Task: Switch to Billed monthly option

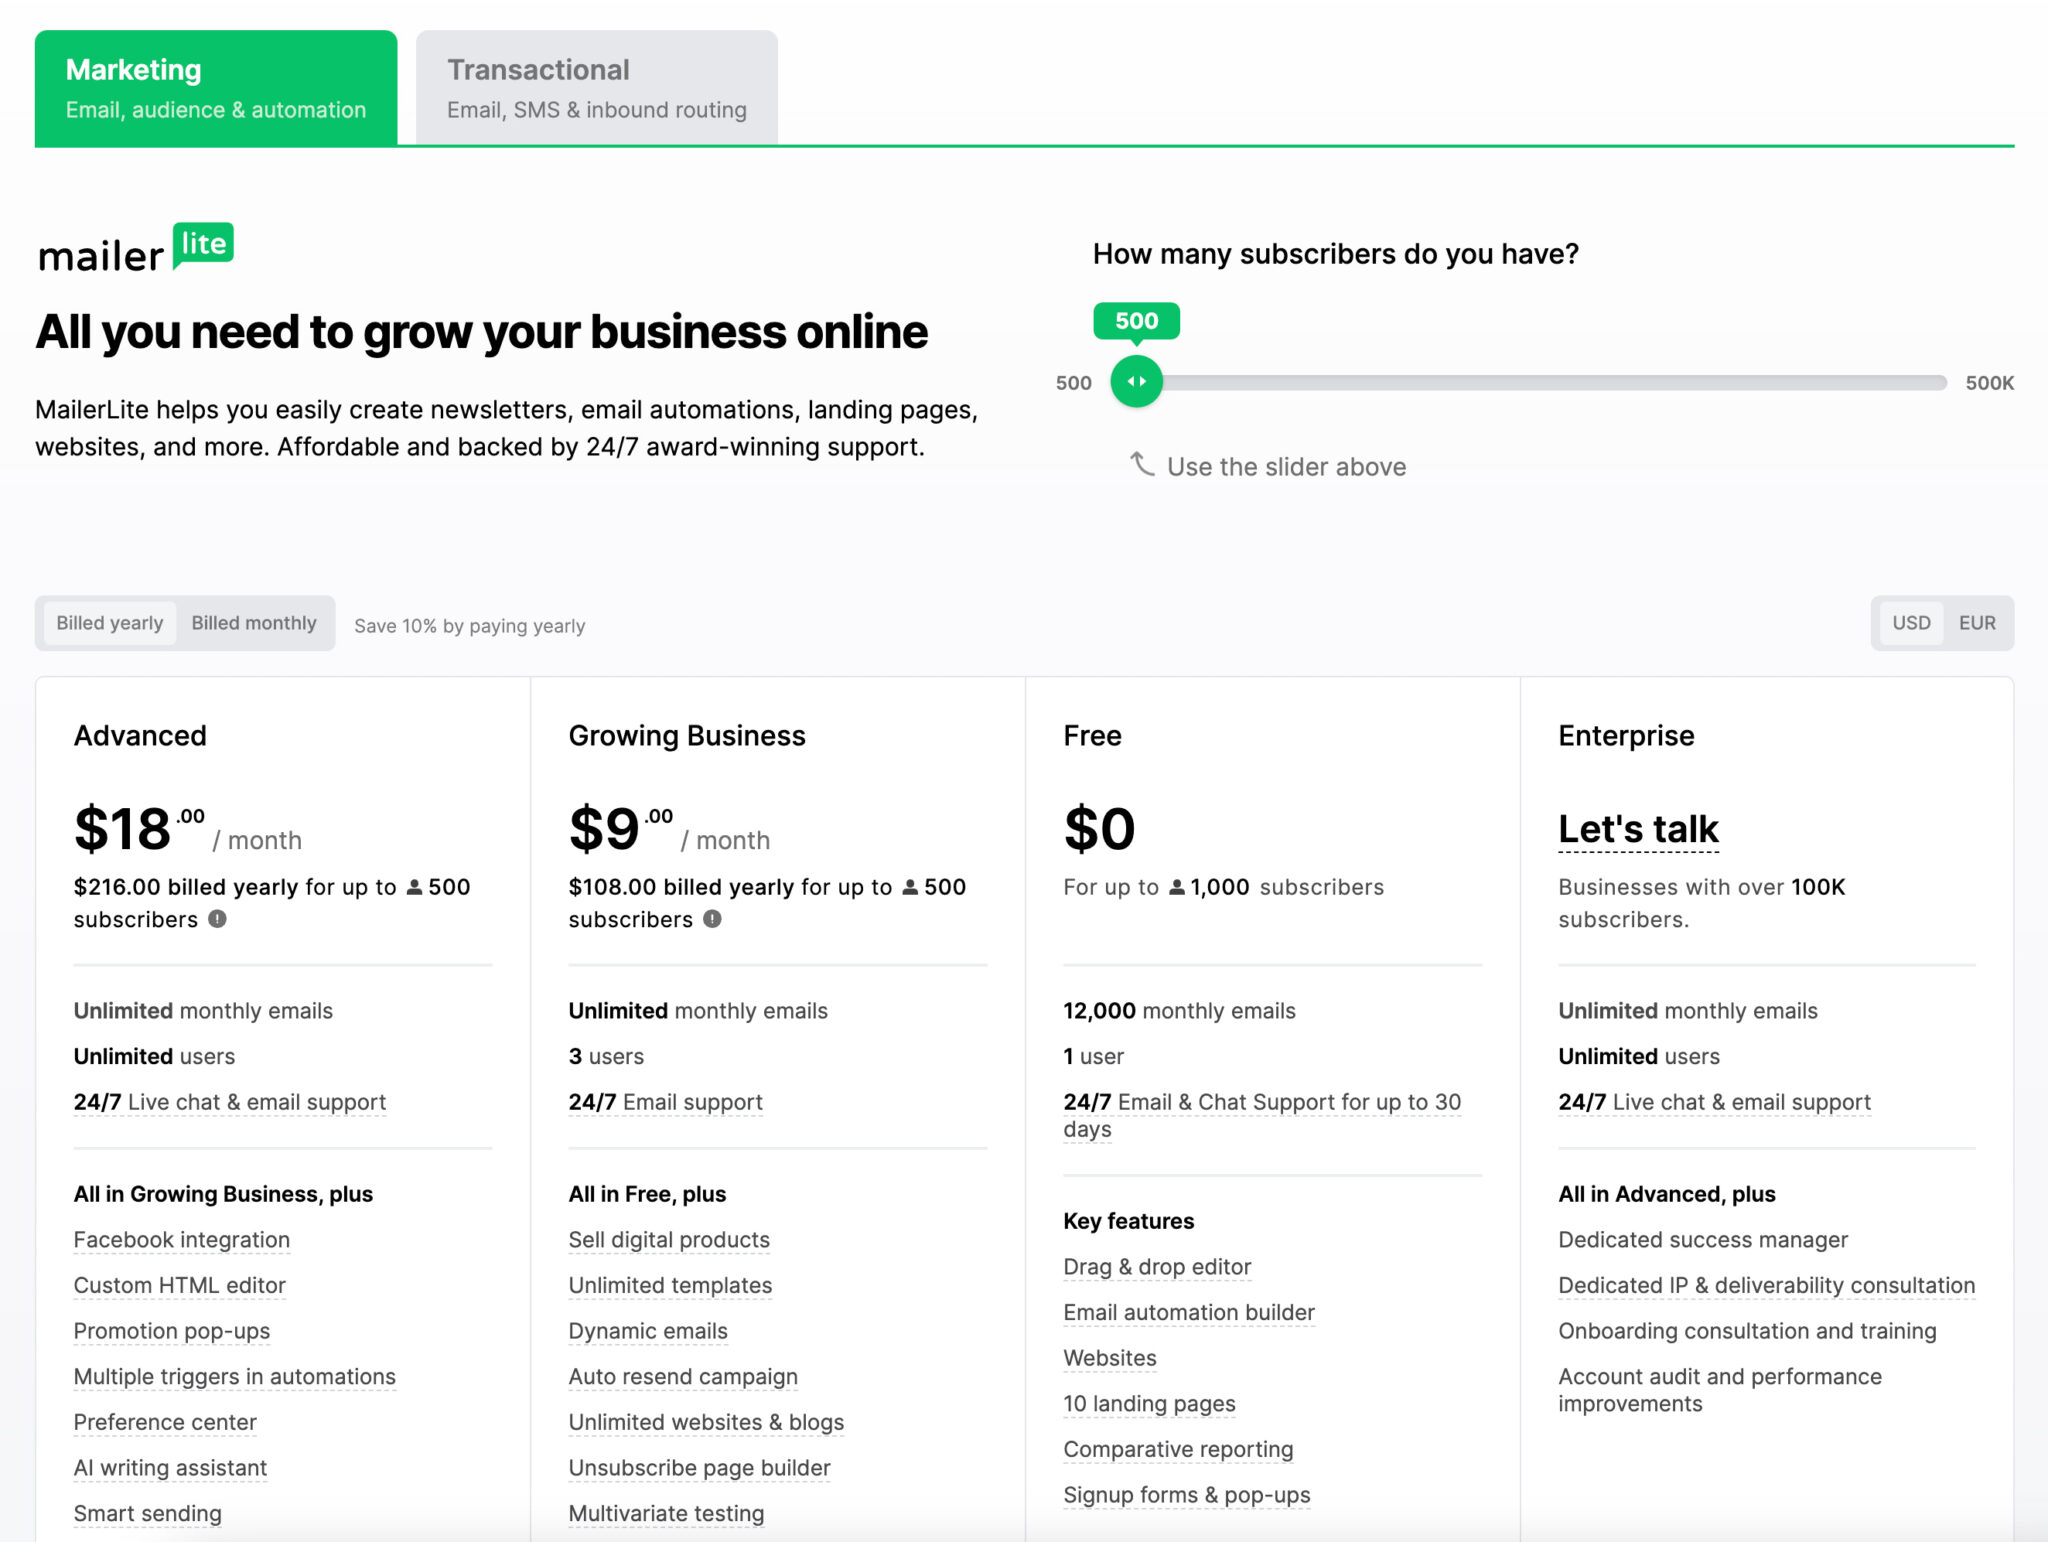Action: [x=254, y=623]
